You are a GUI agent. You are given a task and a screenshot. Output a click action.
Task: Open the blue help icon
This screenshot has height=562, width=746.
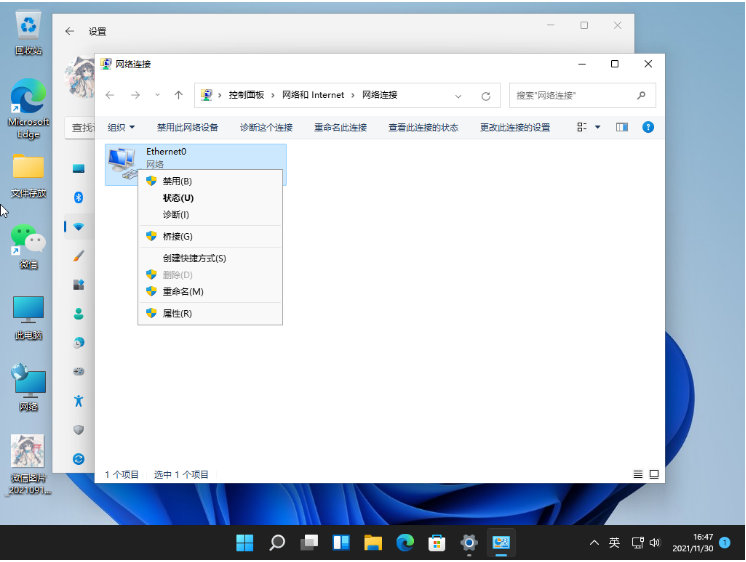pyautogui.click(x=648, y=127)
